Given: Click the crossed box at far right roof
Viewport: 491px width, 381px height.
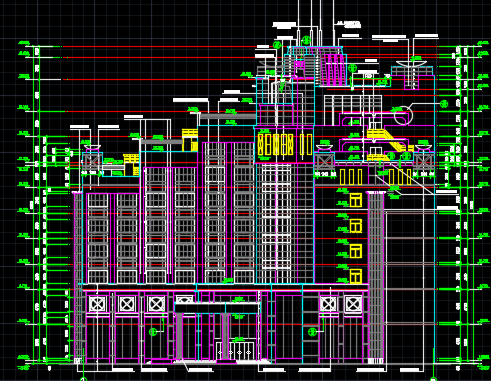Looking at the screenshot, I should pyautogui.click(x=424, y=162).
